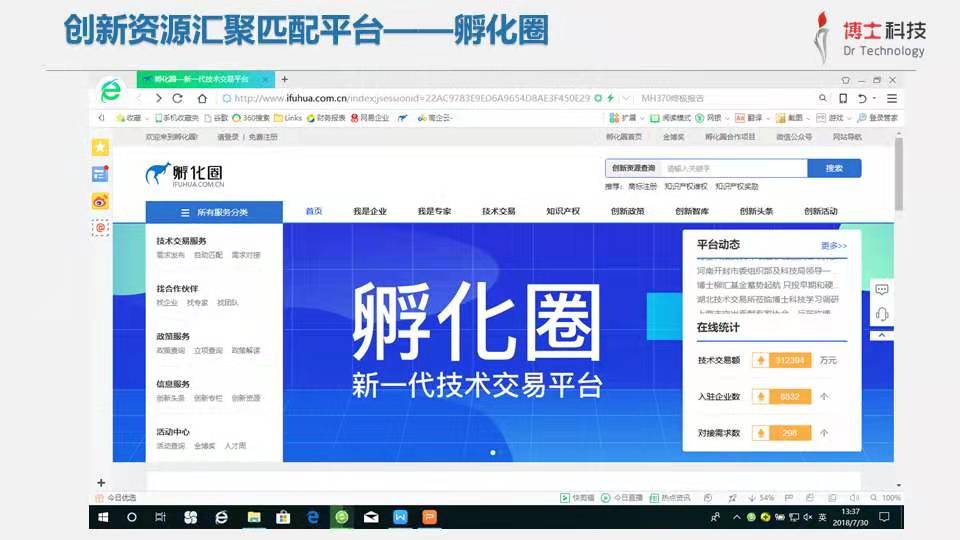This screenshot has width=960, height=540.
Task: Open the blue news sidebar icon
Action: pyautogui.click(x=100, y=174)
